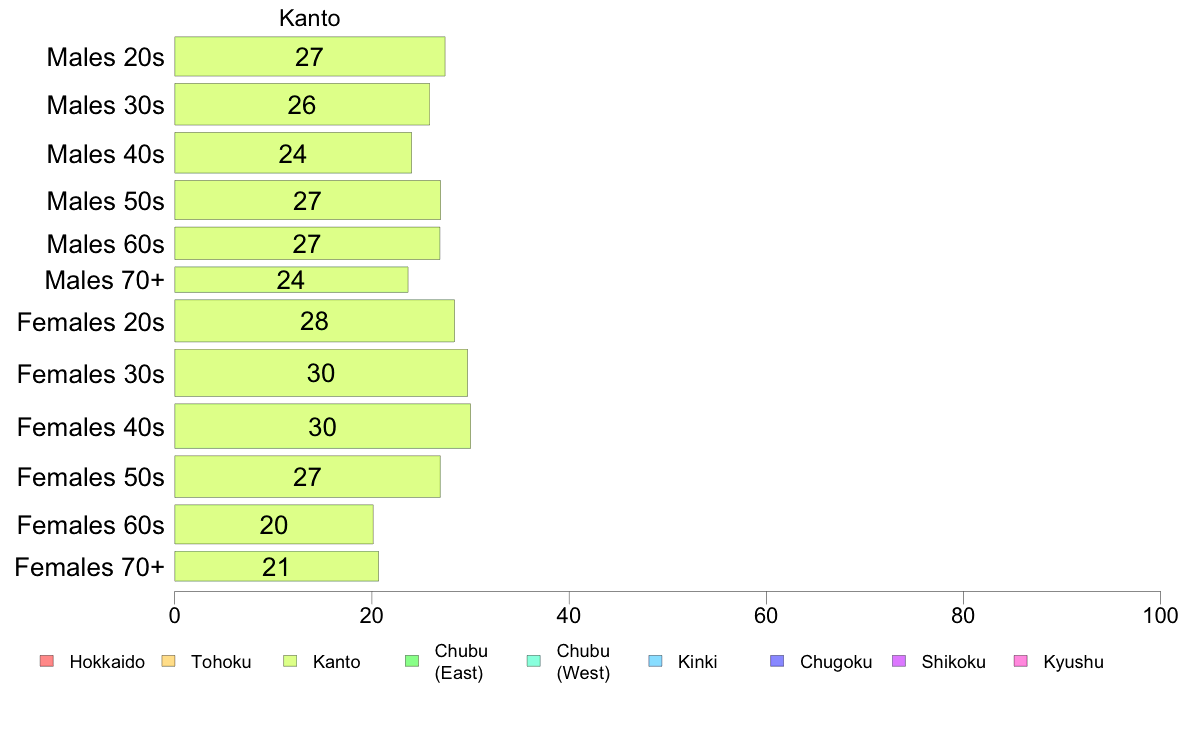Click the Chubu (West) teal legend swatch
The image size is (1188, 736).
534,661
